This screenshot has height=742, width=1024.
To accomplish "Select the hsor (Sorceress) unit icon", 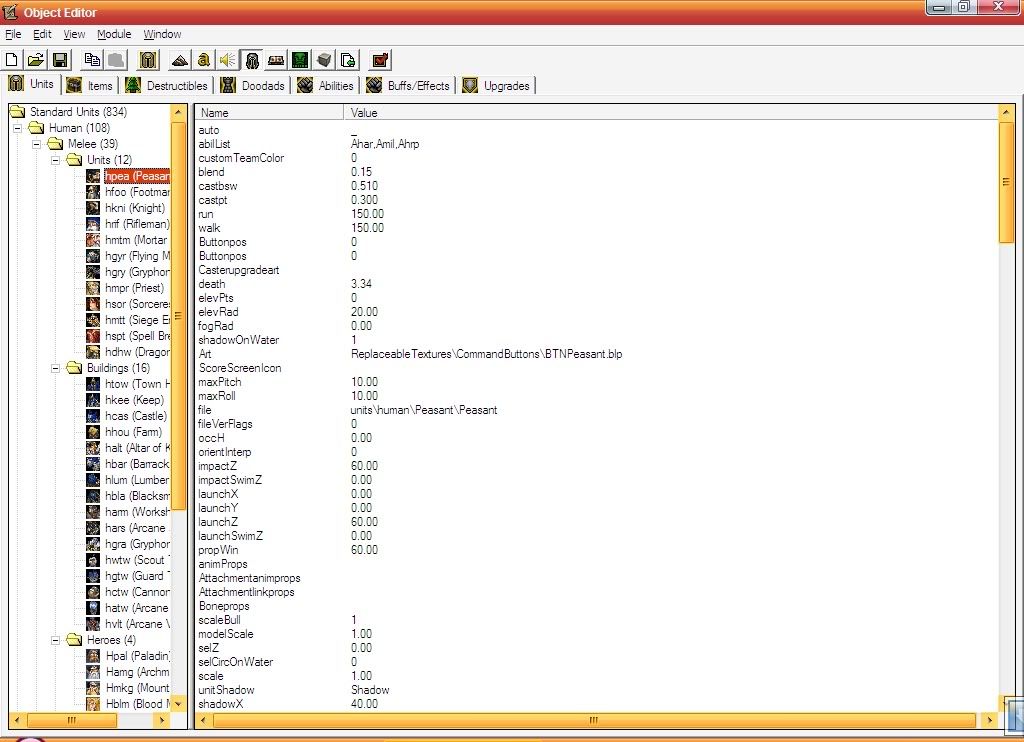I will click(93, 304).
